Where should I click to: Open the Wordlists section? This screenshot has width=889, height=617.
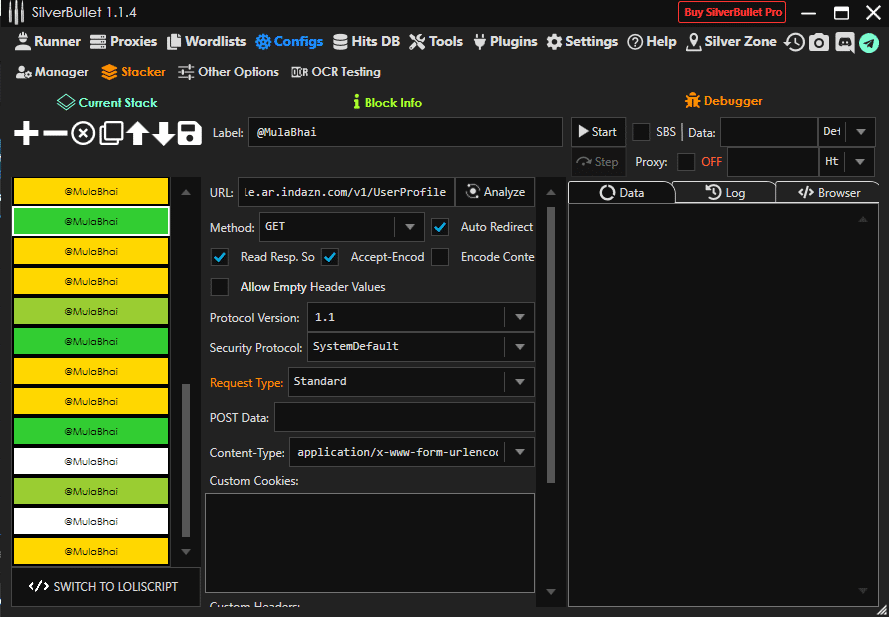[206, 41]
